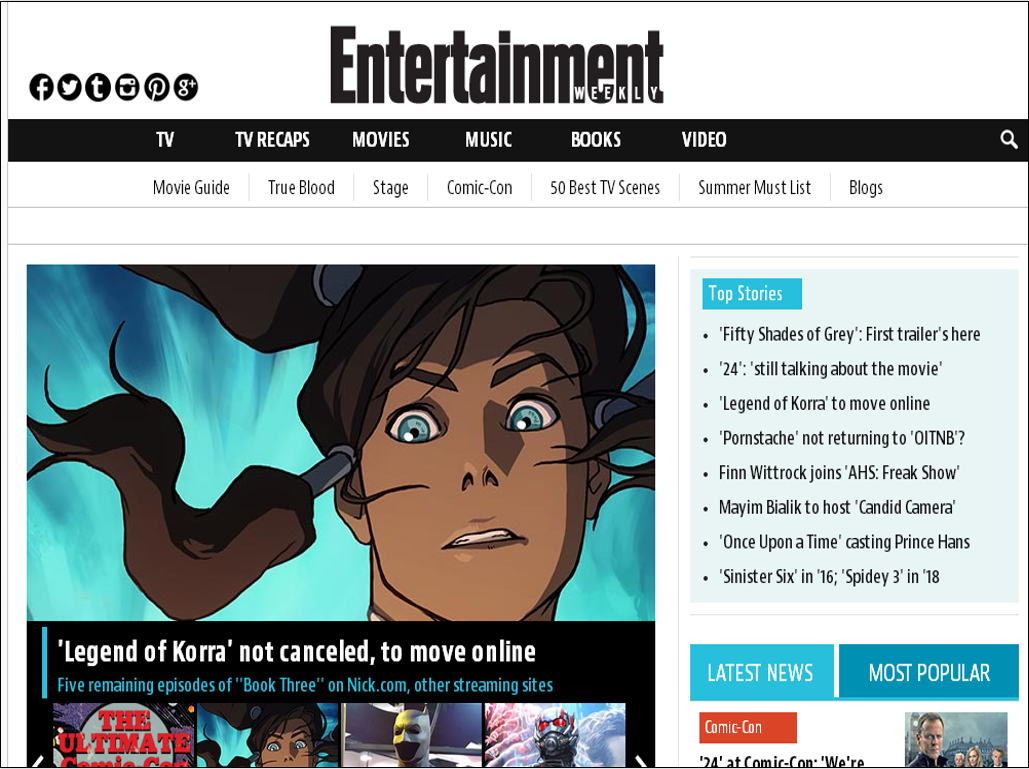This screenshot has height=769, width=1029.
Task: Select the Korra carousel thumbnail
Action: (x=268, y=735)
